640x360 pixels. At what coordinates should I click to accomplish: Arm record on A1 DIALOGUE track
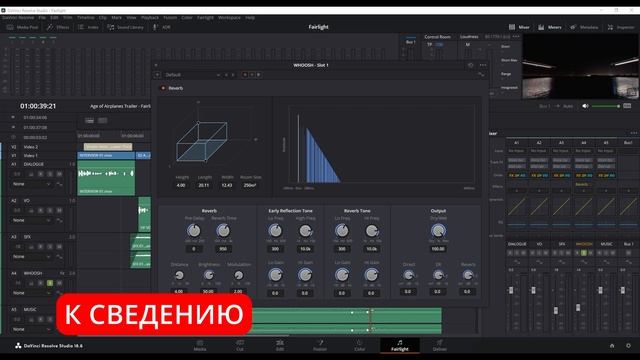click(x=40, y=174)
